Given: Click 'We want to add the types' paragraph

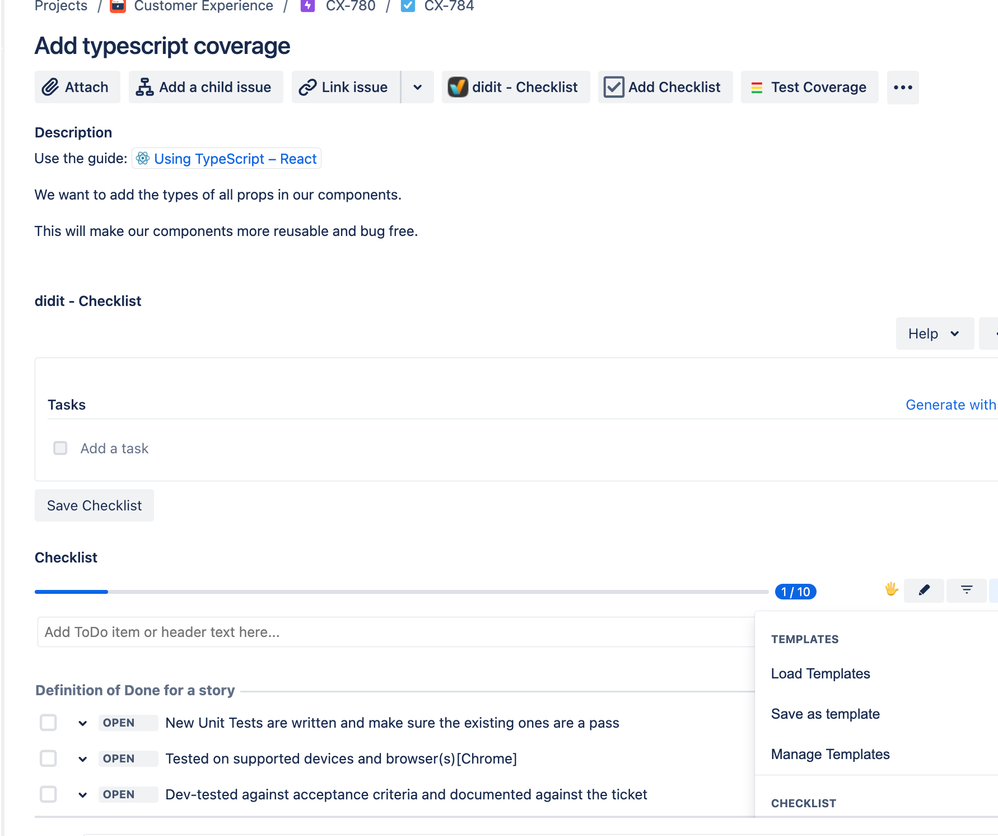Looking at the screenshot, I should point(218,195).
